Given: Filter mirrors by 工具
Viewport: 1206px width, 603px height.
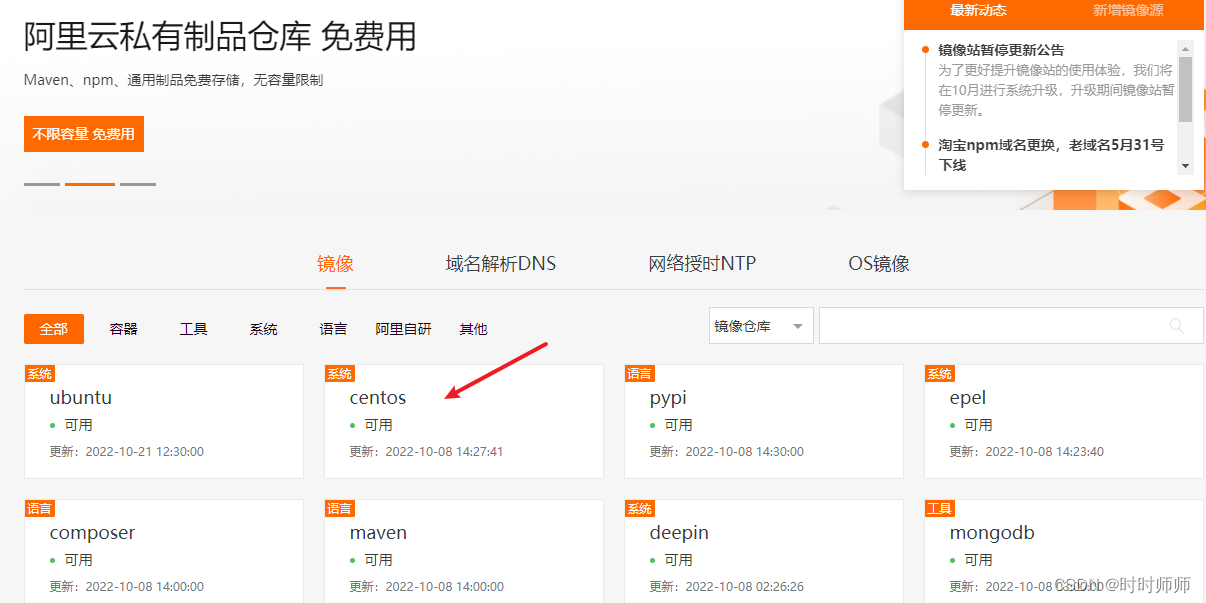Looking at the screenshot, I should (x=193, y=329).
